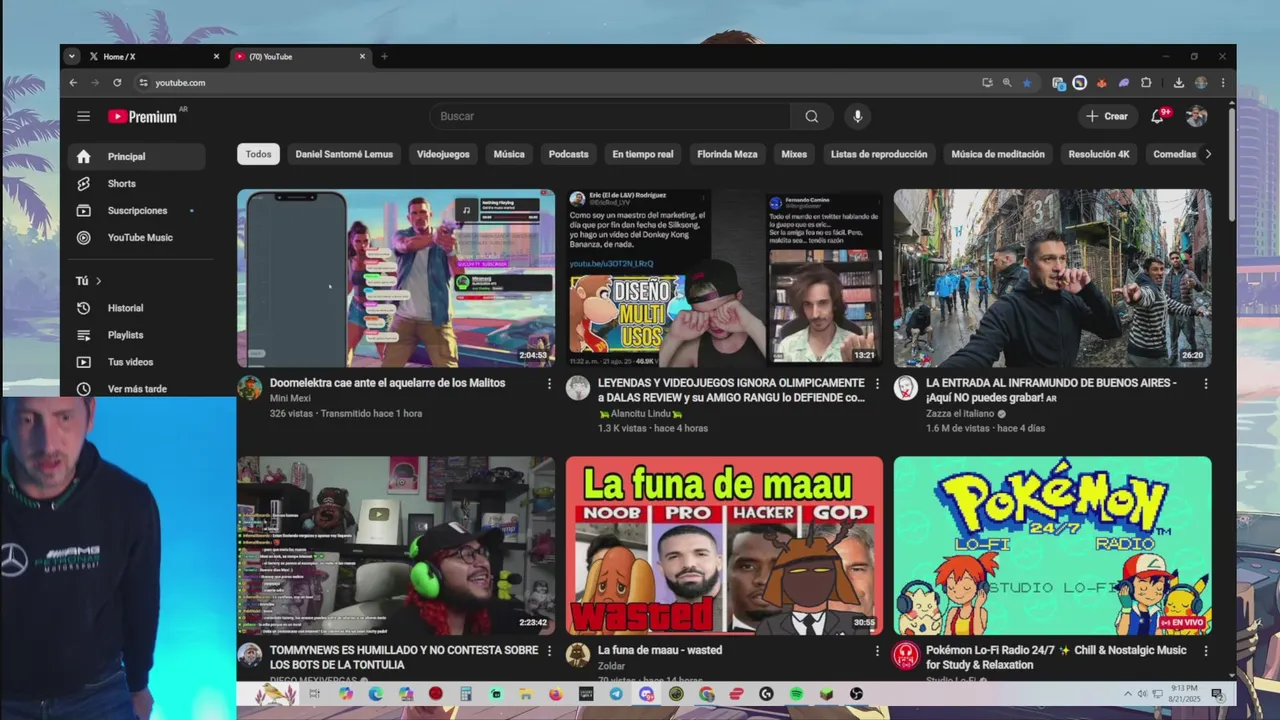This screenshot has width=1280, height=720.
Task: Click the zoom magnifier in address bar
Action: click(x=1007, y=83)
